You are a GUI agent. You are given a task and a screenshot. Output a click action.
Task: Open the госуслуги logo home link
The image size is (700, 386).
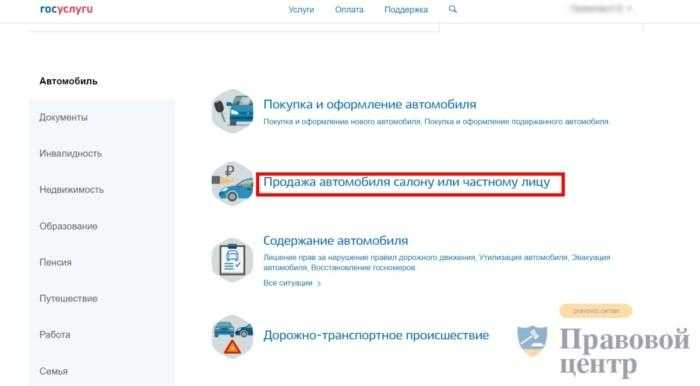[67, 9]
